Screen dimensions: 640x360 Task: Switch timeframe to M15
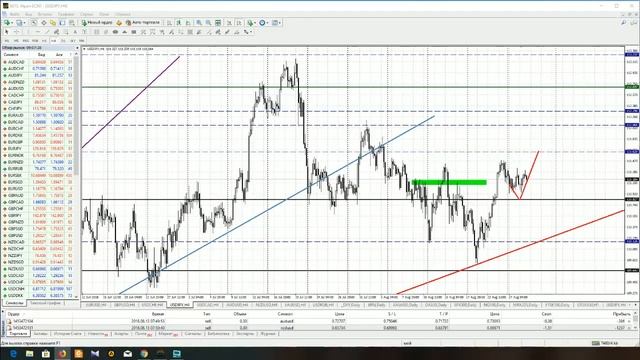point(25,40)
